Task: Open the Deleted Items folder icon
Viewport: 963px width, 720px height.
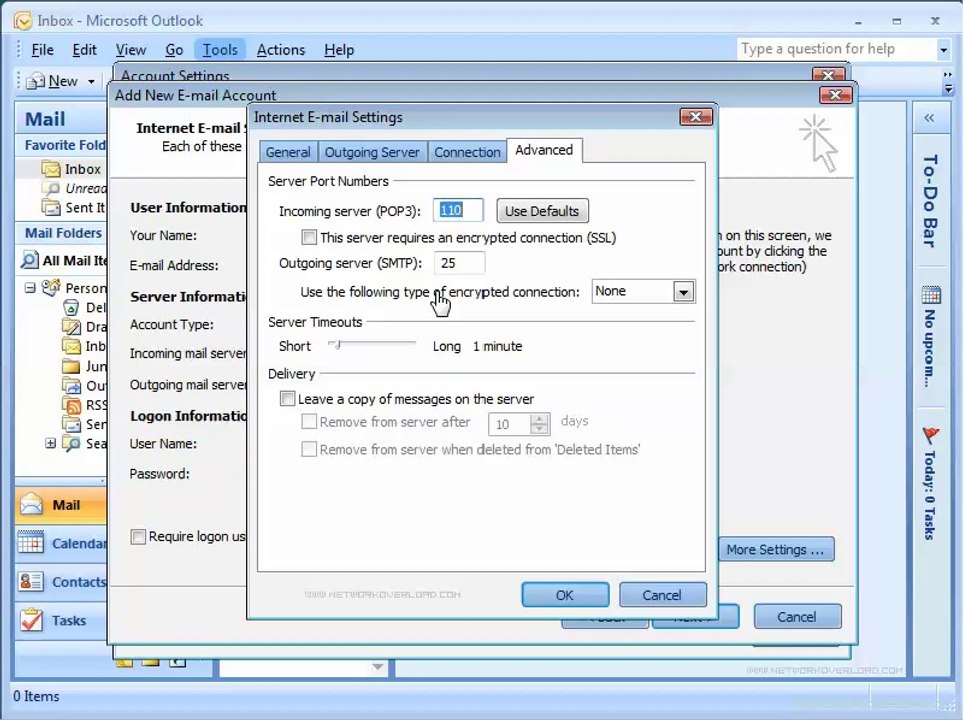Action: (x=71, y=307)
